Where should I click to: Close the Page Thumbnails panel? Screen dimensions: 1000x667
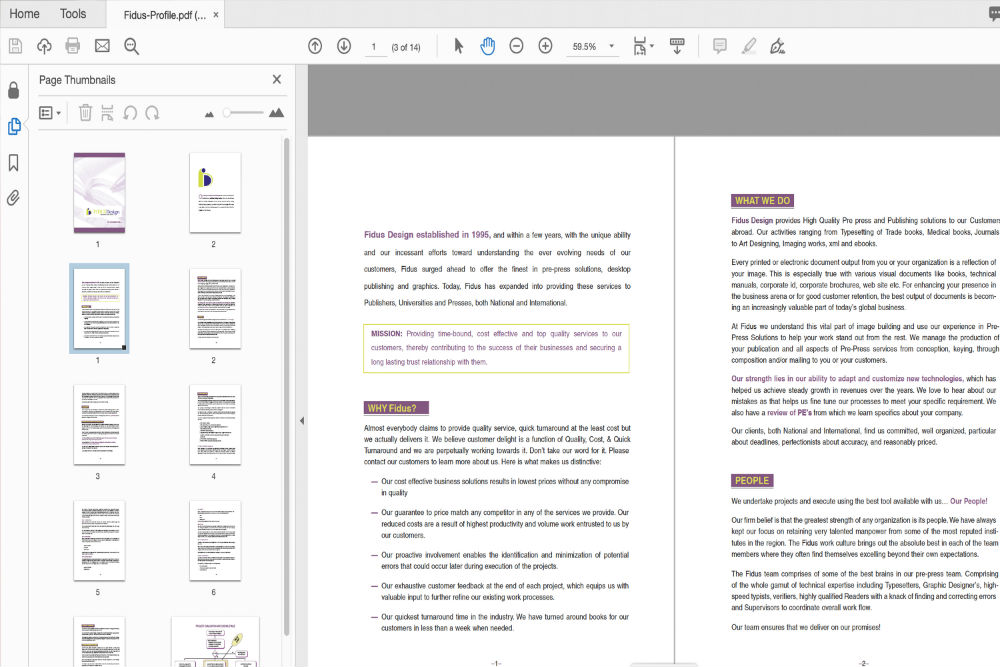coord(277,80)
